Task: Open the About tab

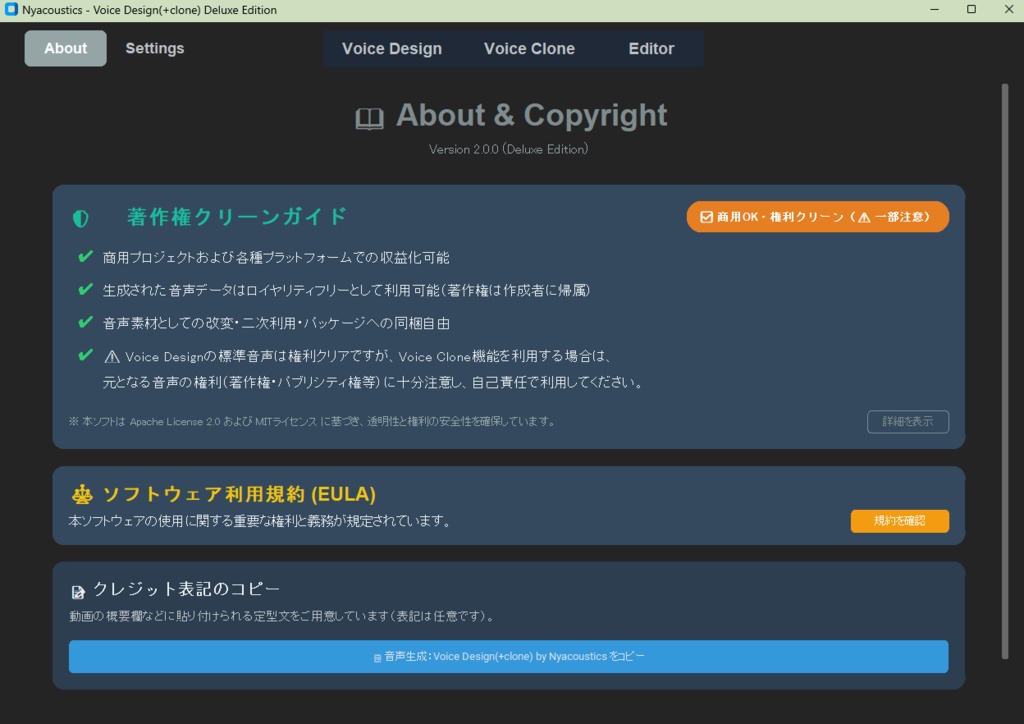Action: tap(65, 48)
